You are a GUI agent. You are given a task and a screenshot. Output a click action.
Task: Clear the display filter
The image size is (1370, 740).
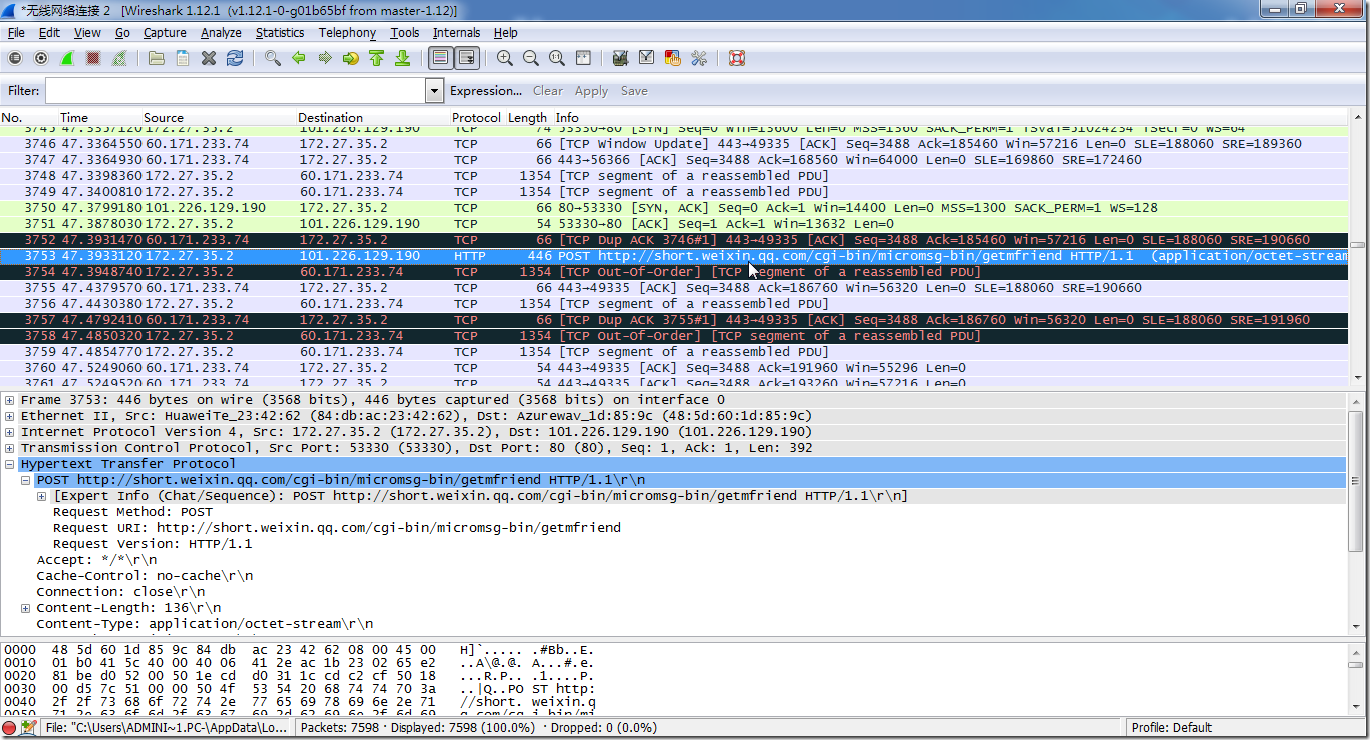tap(548, 91)
